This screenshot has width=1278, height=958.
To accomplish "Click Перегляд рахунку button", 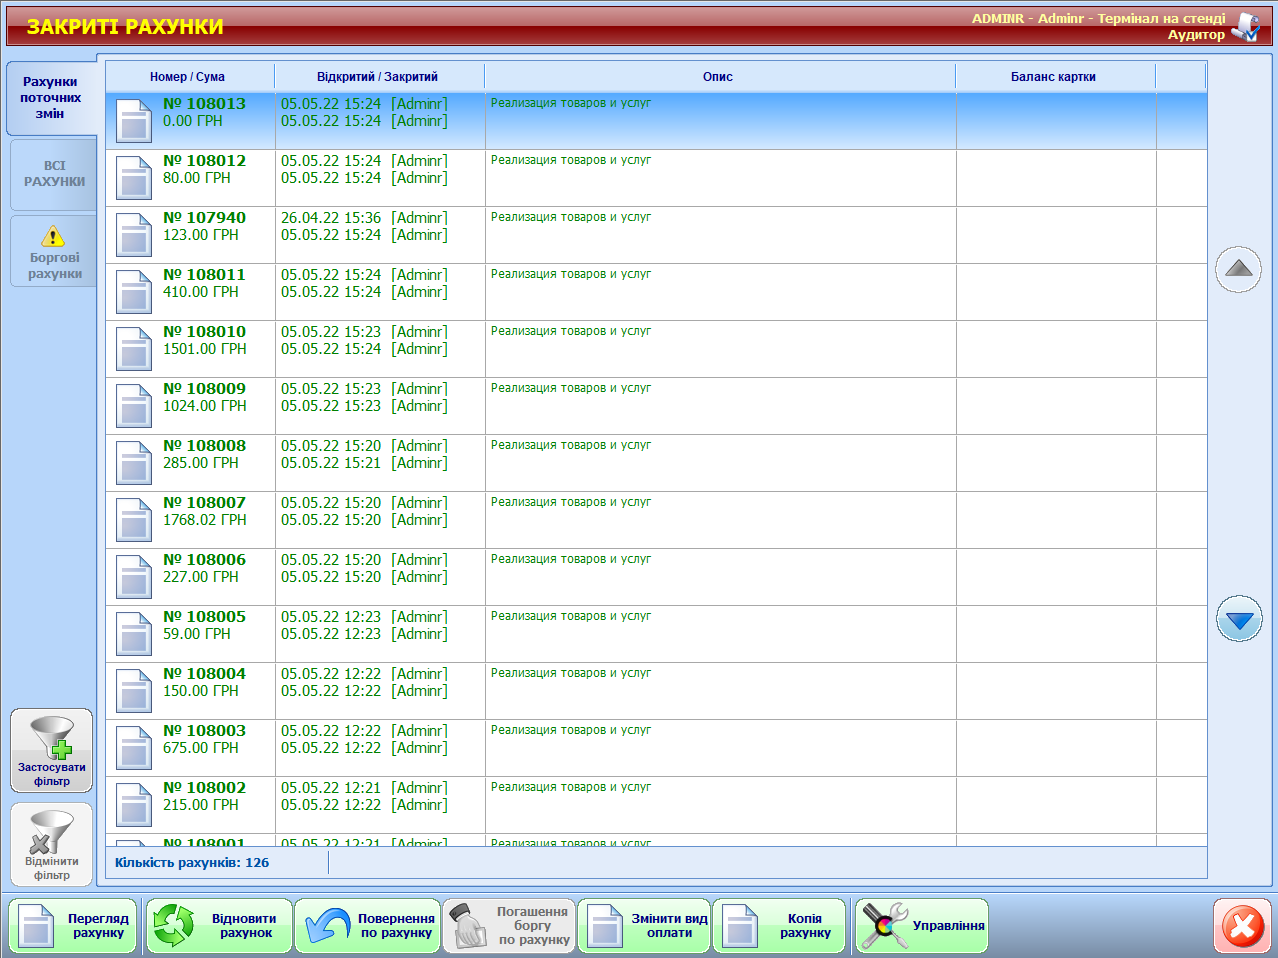I will point(73,925).
